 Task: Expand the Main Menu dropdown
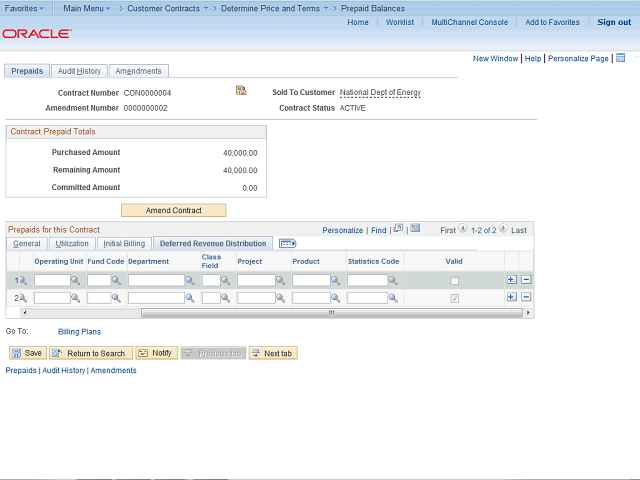(x=87, y=8)
